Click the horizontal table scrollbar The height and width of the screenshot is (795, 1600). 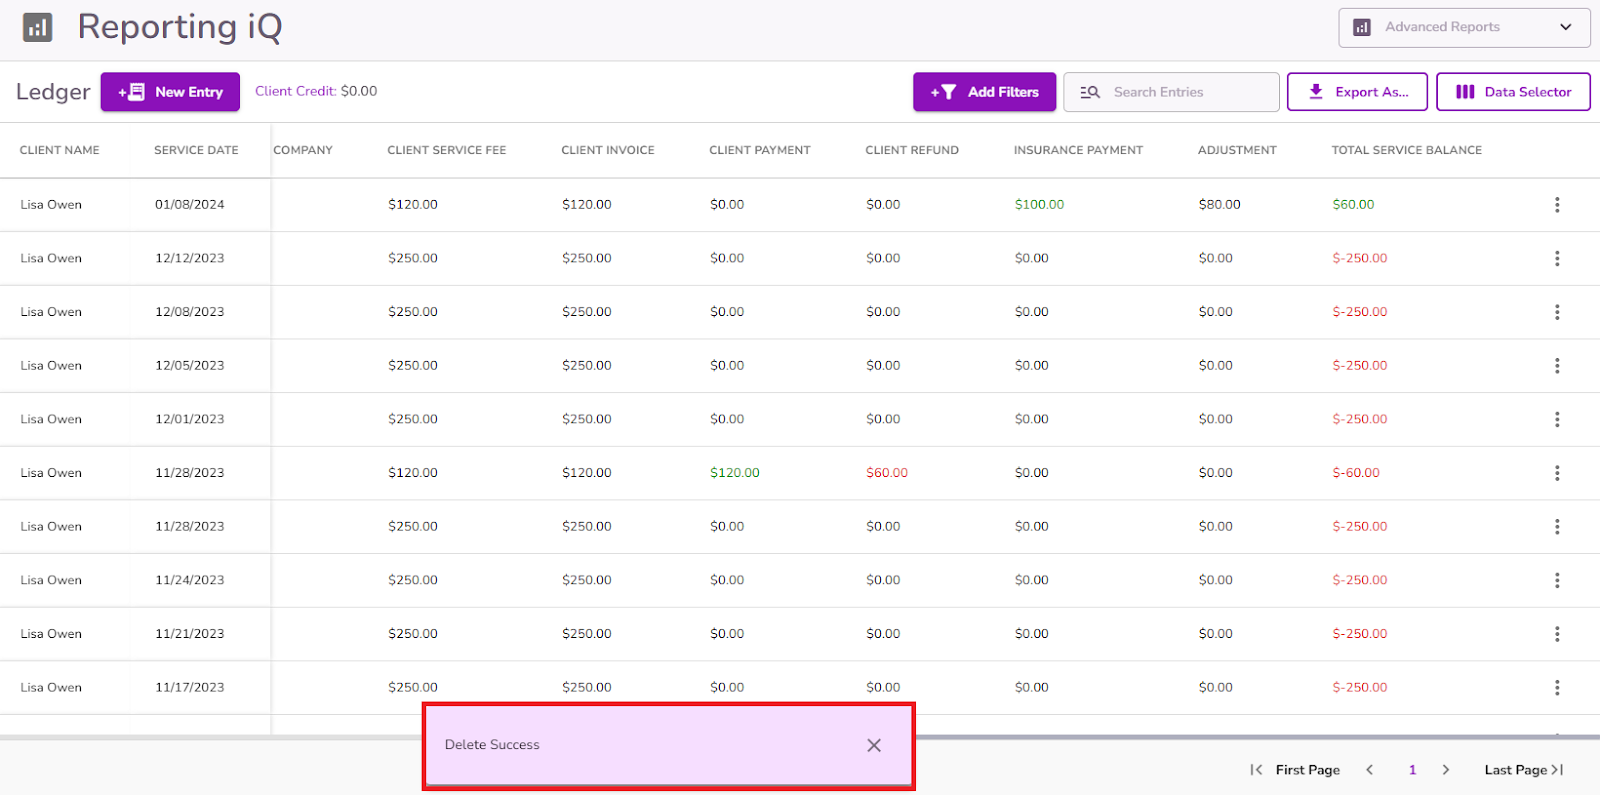(x=1257, y=737)
